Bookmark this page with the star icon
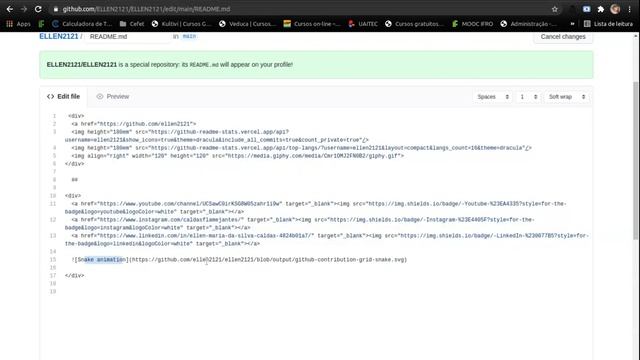Image resolution: width=640 pixels, height=360 pixels. click(x=554, y=9)
